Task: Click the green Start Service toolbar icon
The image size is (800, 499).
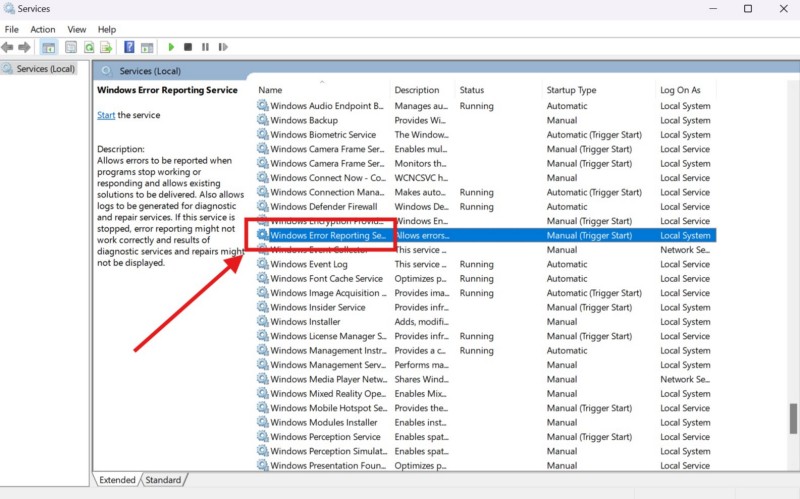Action: [x=171, y=47]
